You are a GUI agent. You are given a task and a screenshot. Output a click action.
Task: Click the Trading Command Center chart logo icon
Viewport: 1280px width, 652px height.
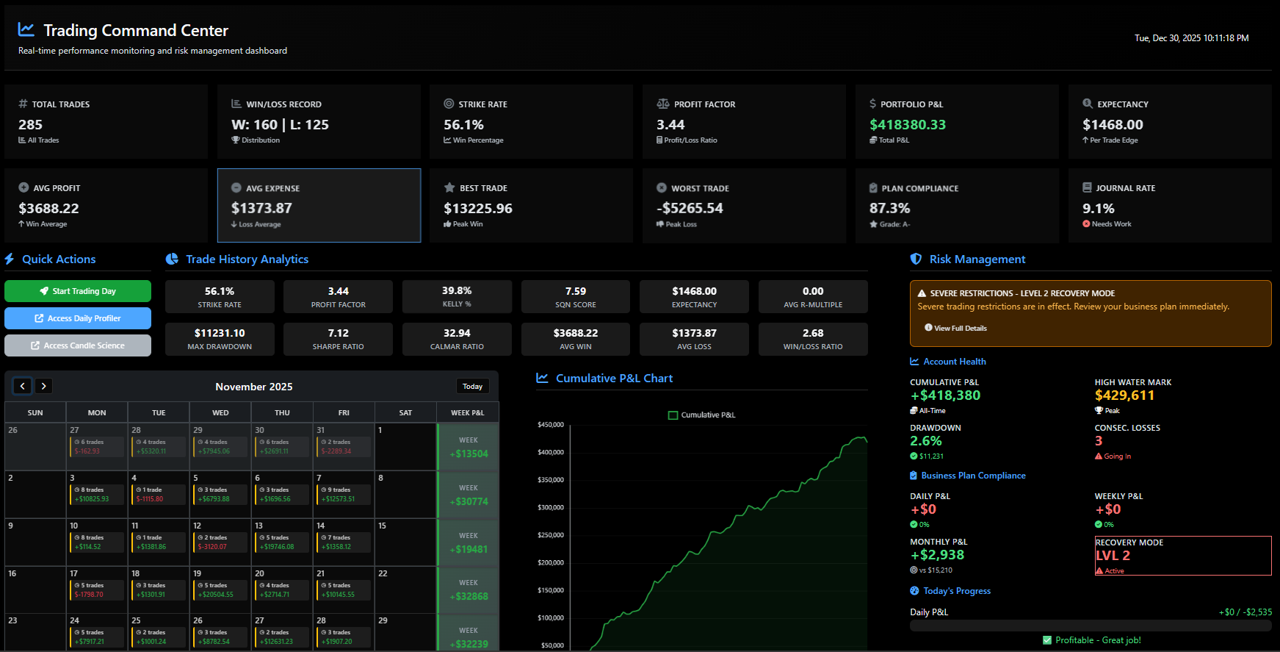click(26, 30)
